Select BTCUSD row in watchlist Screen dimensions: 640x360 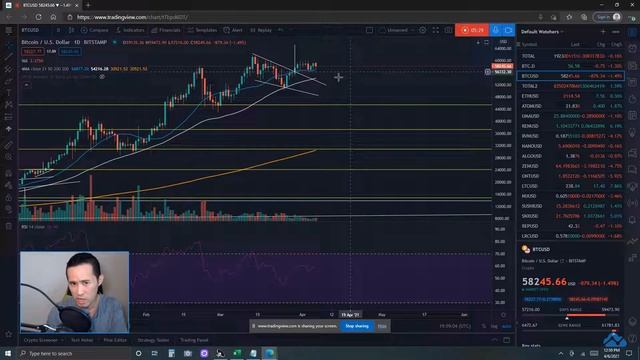pos(571,76)
